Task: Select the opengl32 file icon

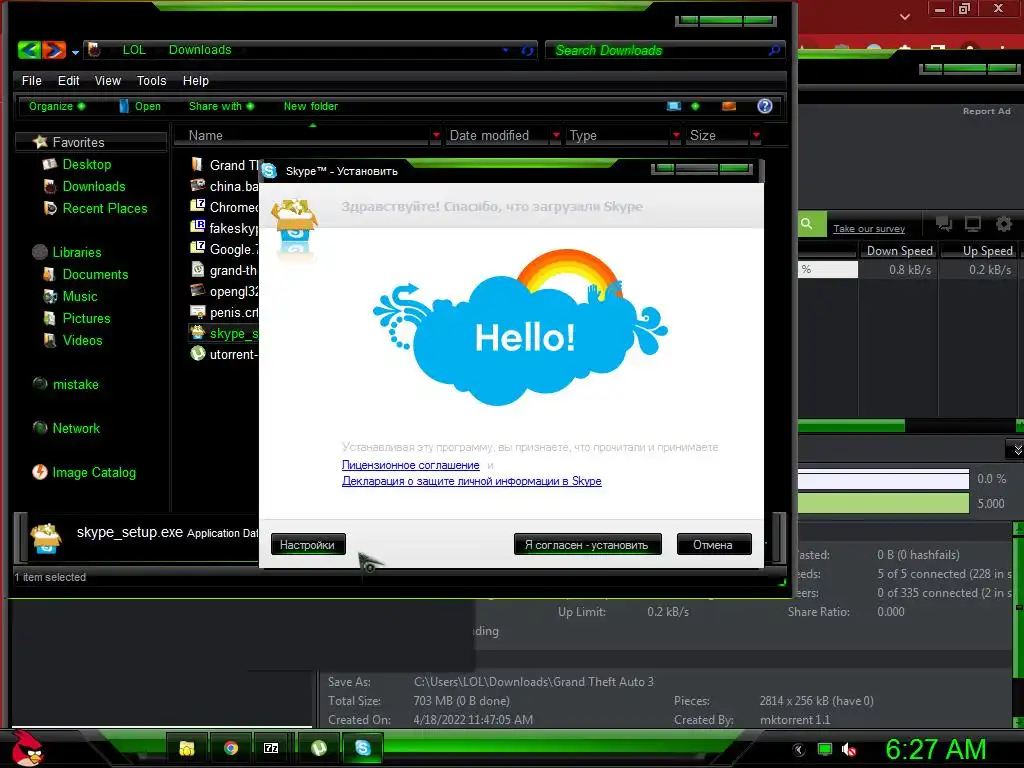Action: click(x=197, y=291)
